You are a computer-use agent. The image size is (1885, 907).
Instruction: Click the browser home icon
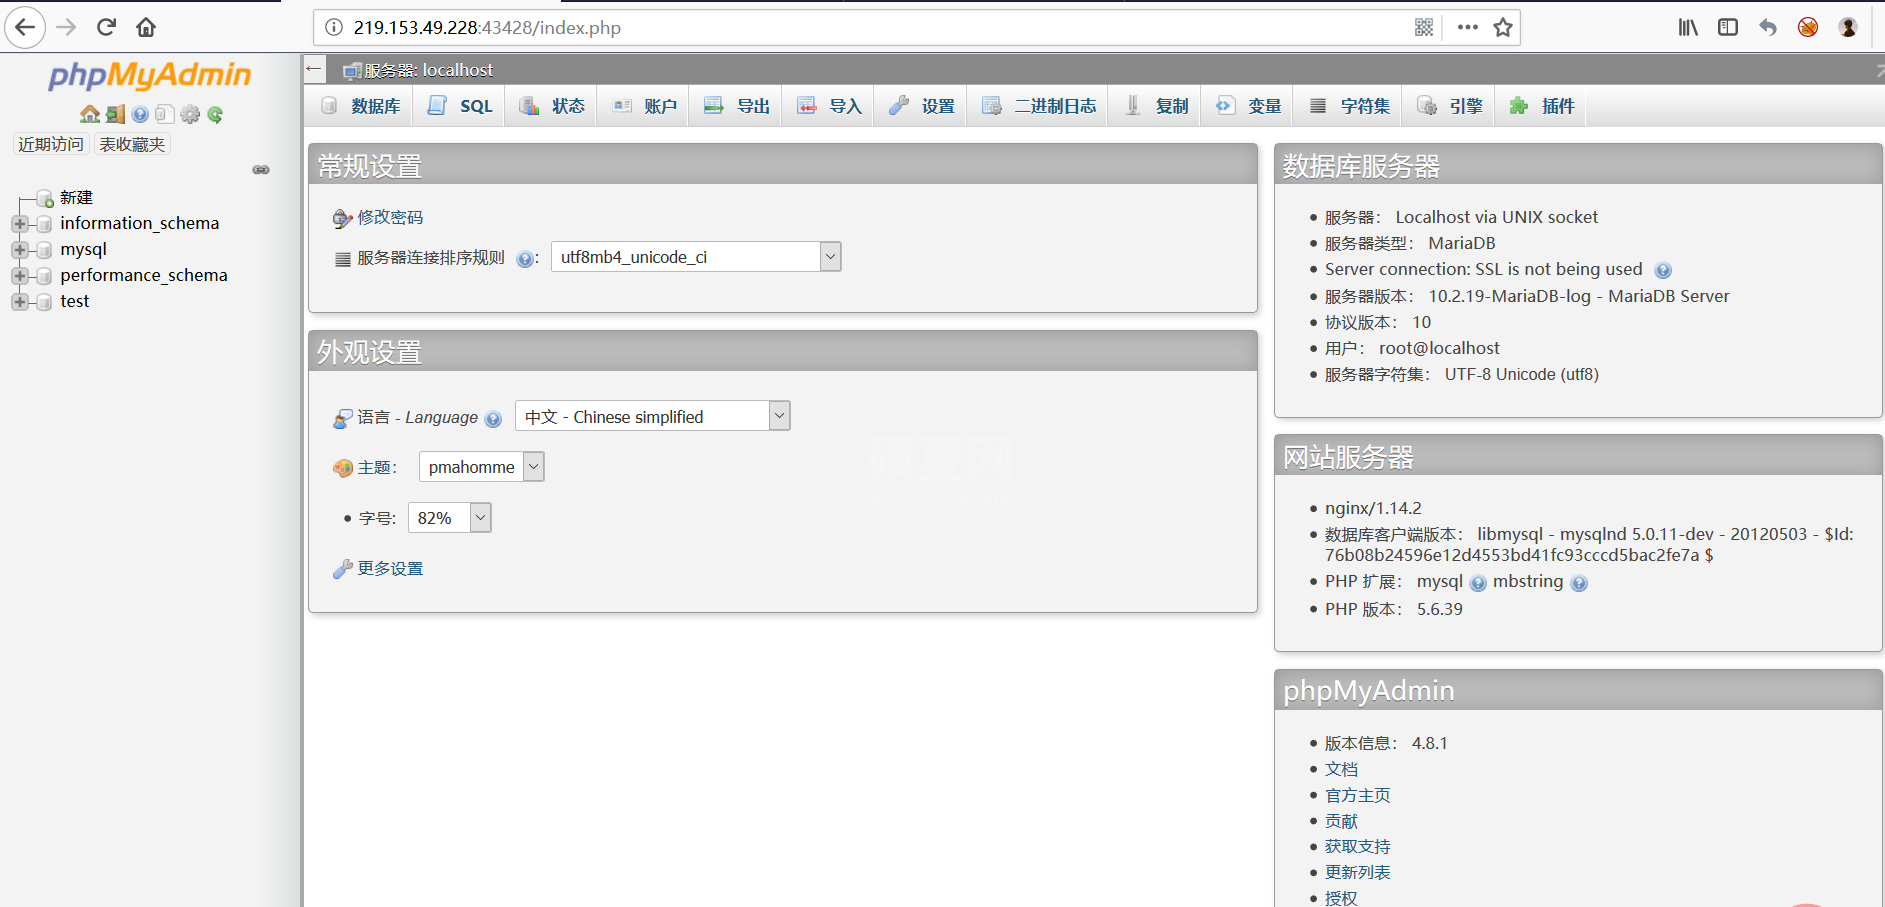click(x=146, y=27)
